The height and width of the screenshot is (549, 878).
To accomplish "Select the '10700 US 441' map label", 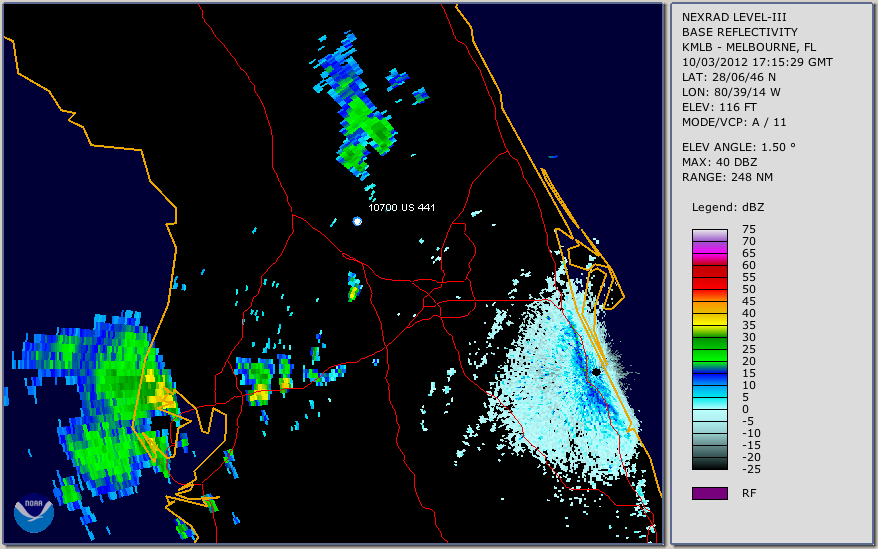I will pos(401,207).
